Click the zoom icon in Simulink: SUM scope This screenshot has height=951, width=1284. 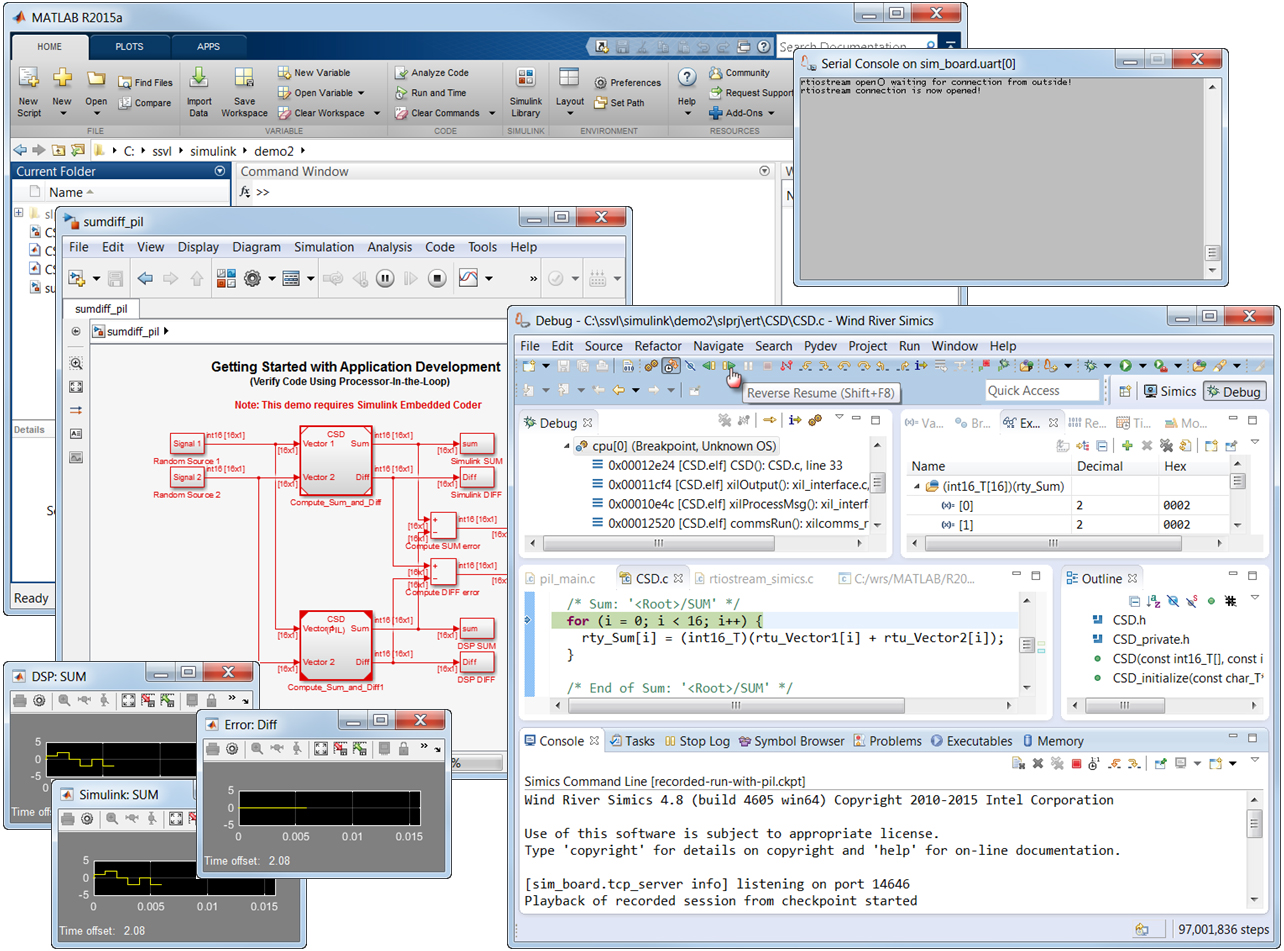pyautogui.click(x=111, y=819)
